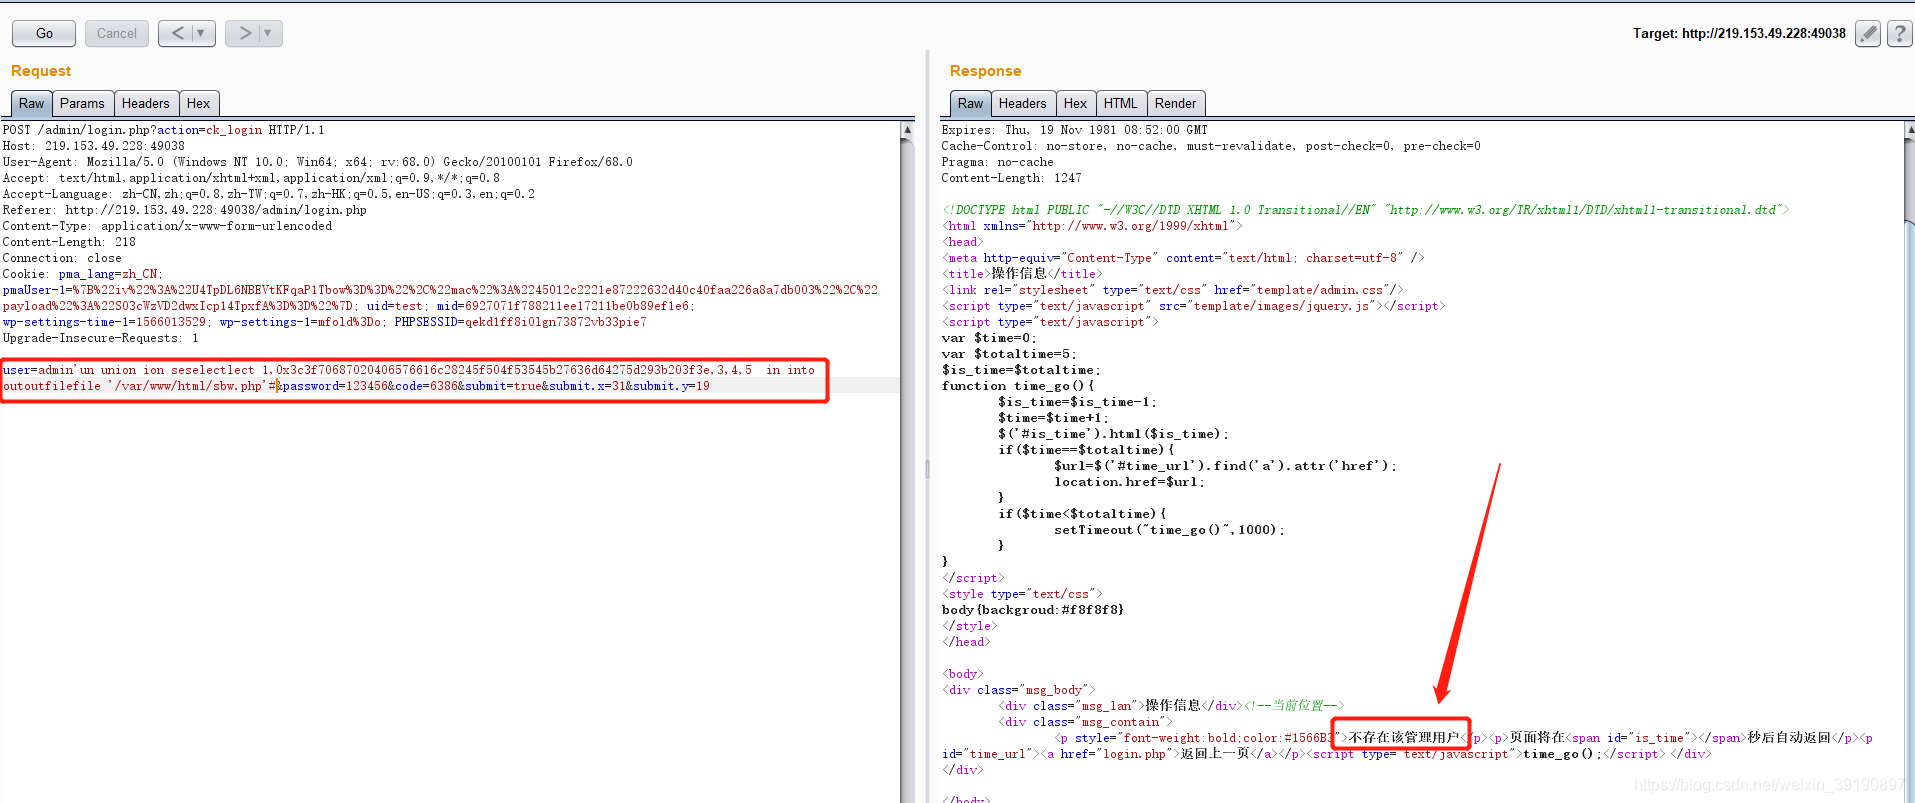The height and width of the screenshot is (803, 1915).
Task: Click the body{backgroud:#f8f8f8} line
Action: coord(1033,610)
